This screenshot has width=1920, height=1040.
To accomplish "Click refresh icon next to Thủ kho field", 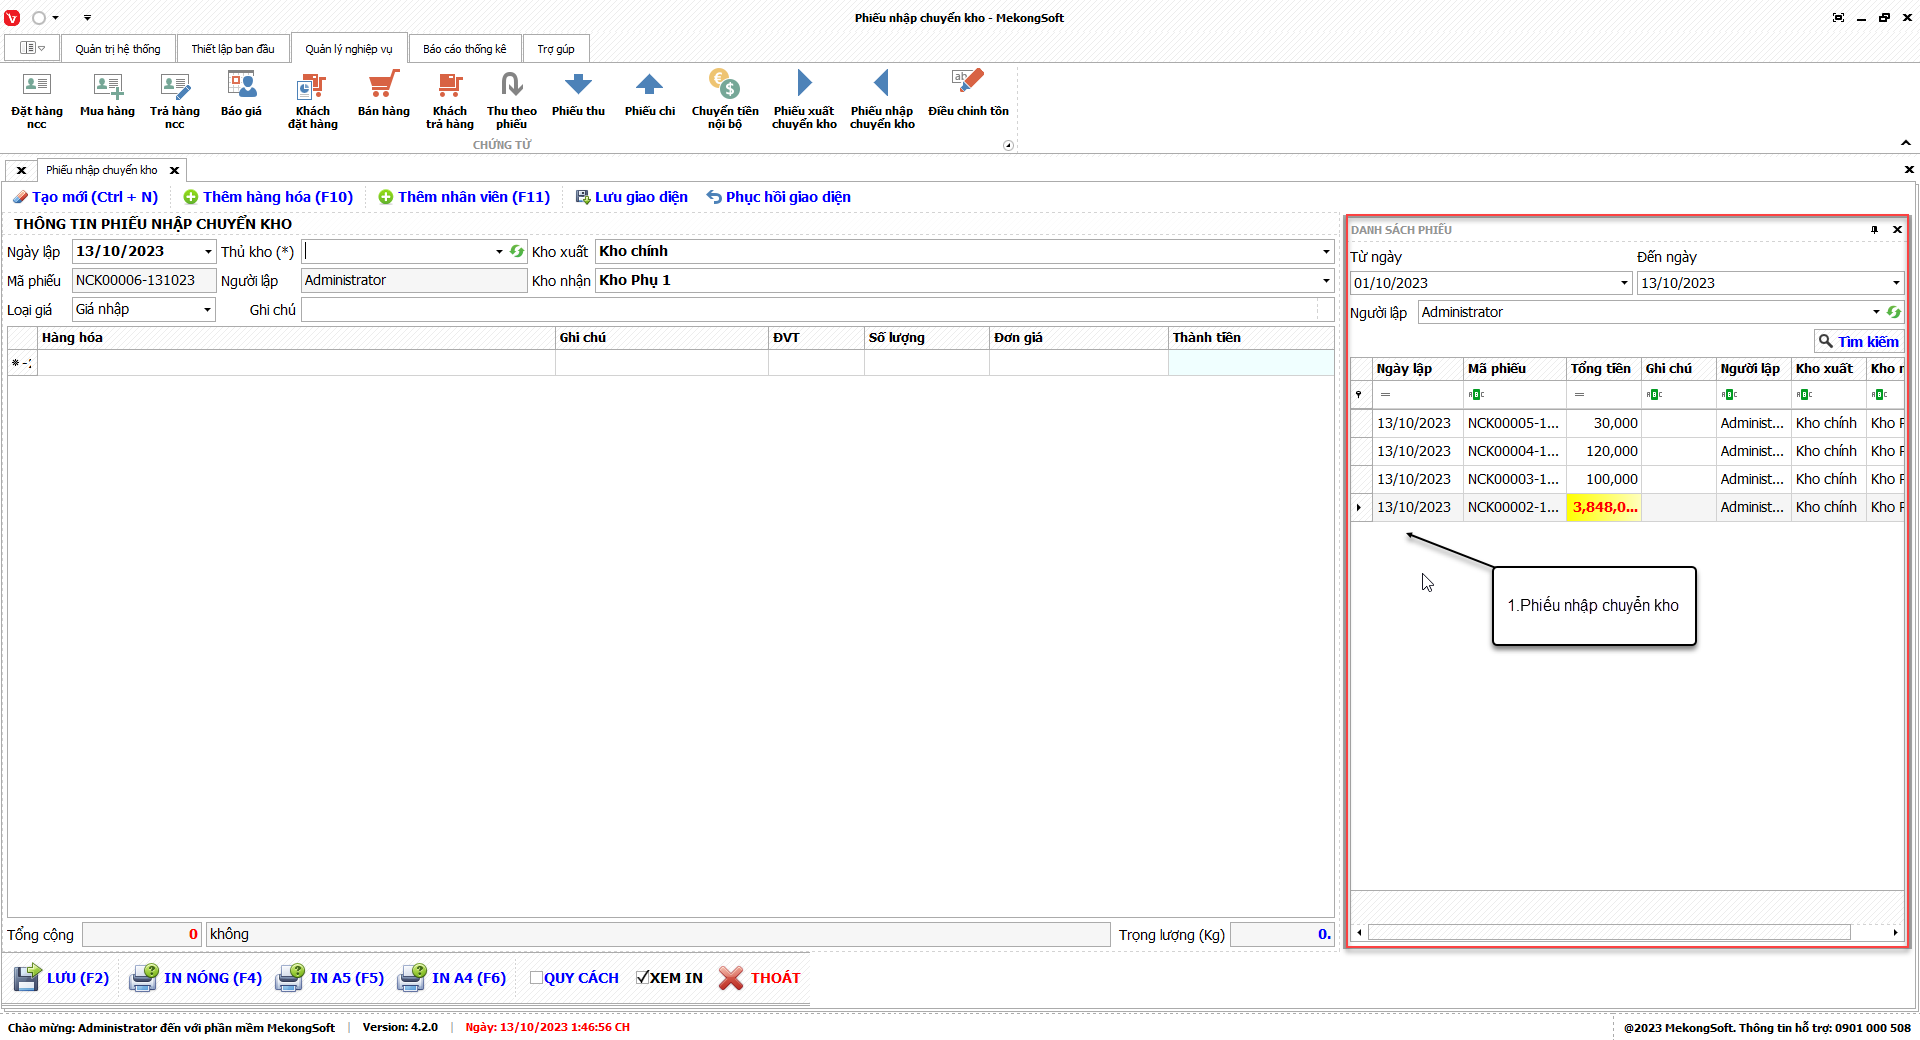I will click(x=517, y=252).
